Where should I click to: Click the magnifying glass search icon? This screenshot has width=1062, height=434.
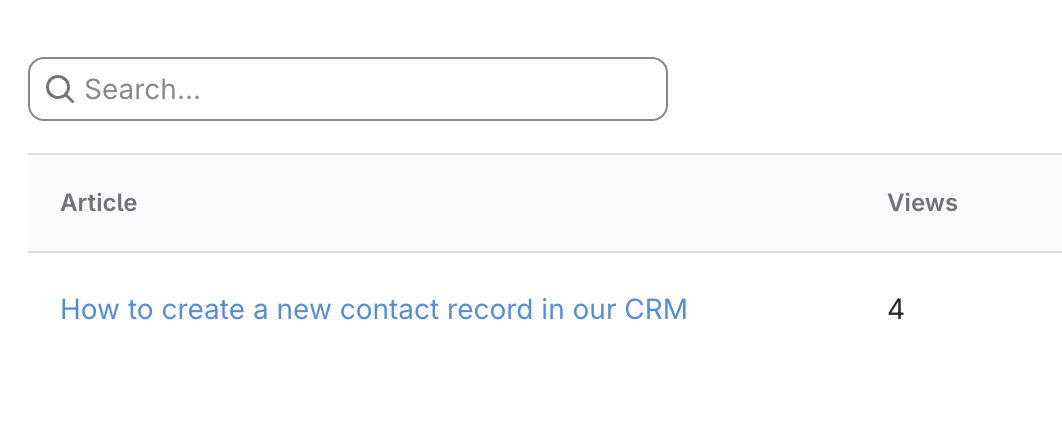[60, 90]
